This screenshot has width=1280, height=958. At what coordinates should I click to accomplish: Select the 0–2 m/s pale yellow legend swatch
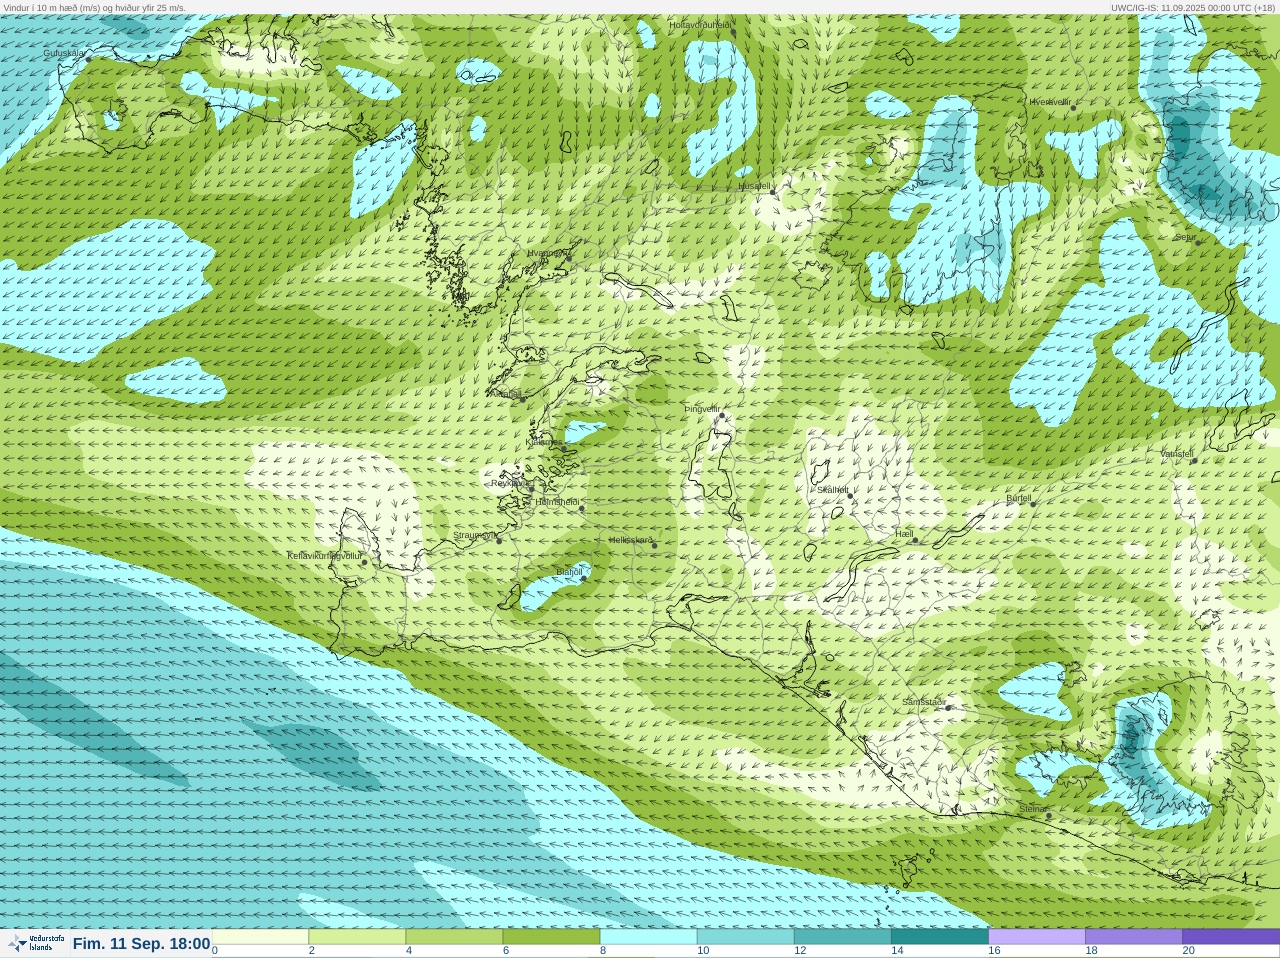tap(260, 937)
